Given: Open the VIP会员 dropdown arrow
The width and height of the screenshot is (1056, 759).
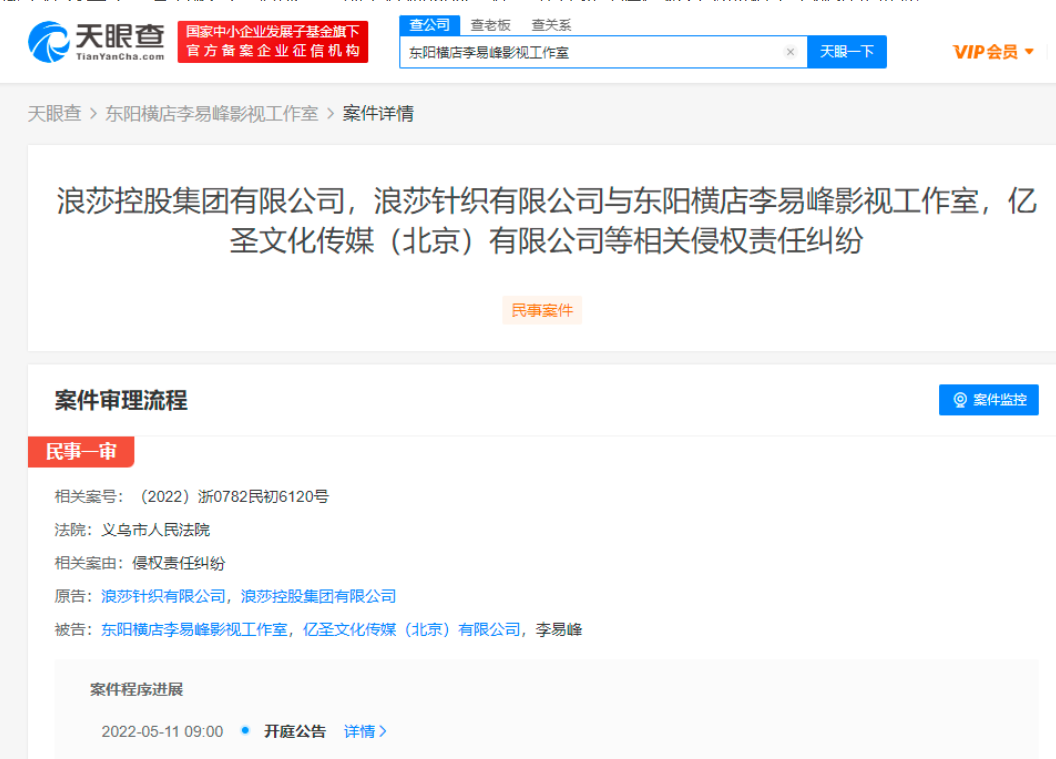Looking at the screenshot, I should pos(1029,52).
